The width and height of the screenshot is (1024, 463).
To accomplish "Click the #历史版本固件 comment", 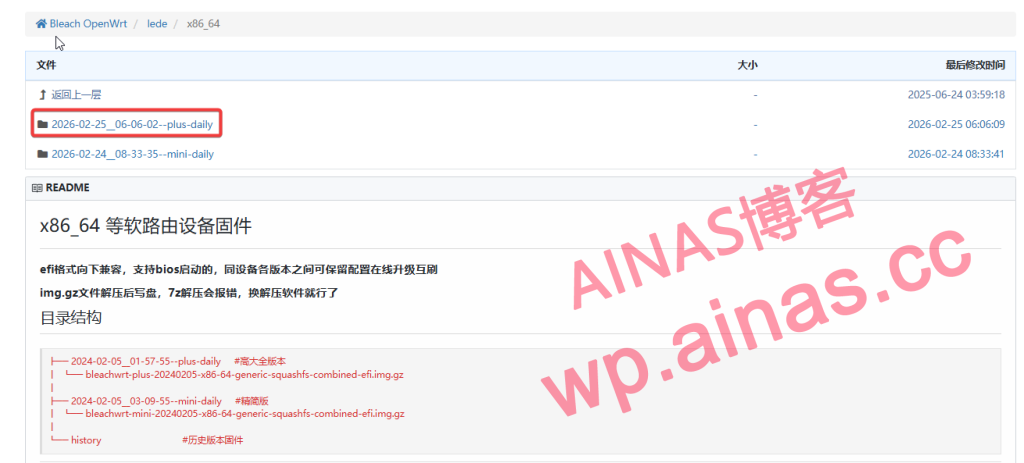I will pos(213,440).
